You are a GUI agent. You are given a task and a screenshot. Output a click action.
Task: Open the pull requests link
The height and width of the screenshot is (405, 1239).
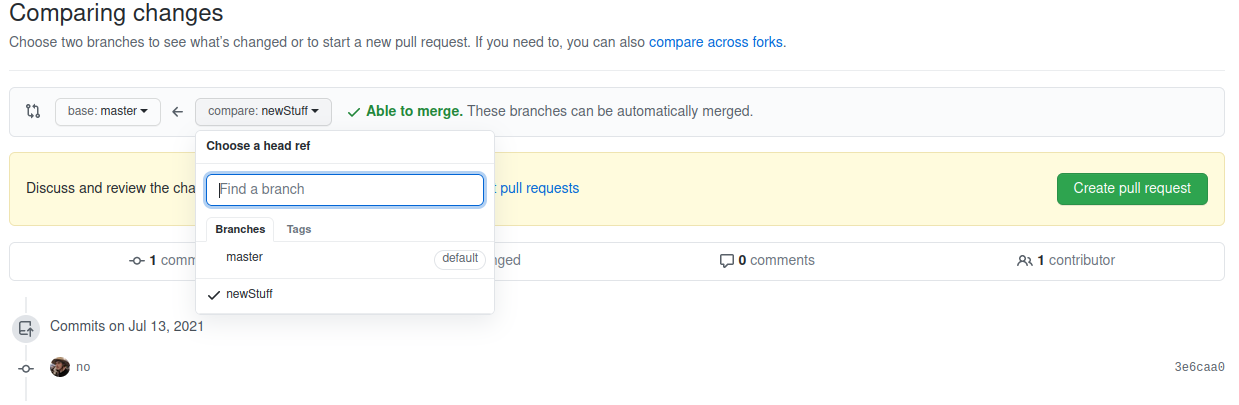coord(539,188)
